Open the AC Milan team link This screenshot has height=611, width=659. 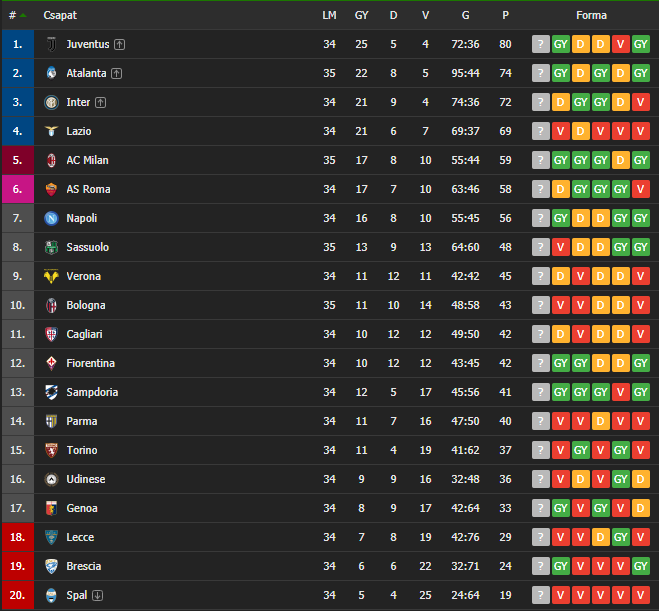point(87,160)
